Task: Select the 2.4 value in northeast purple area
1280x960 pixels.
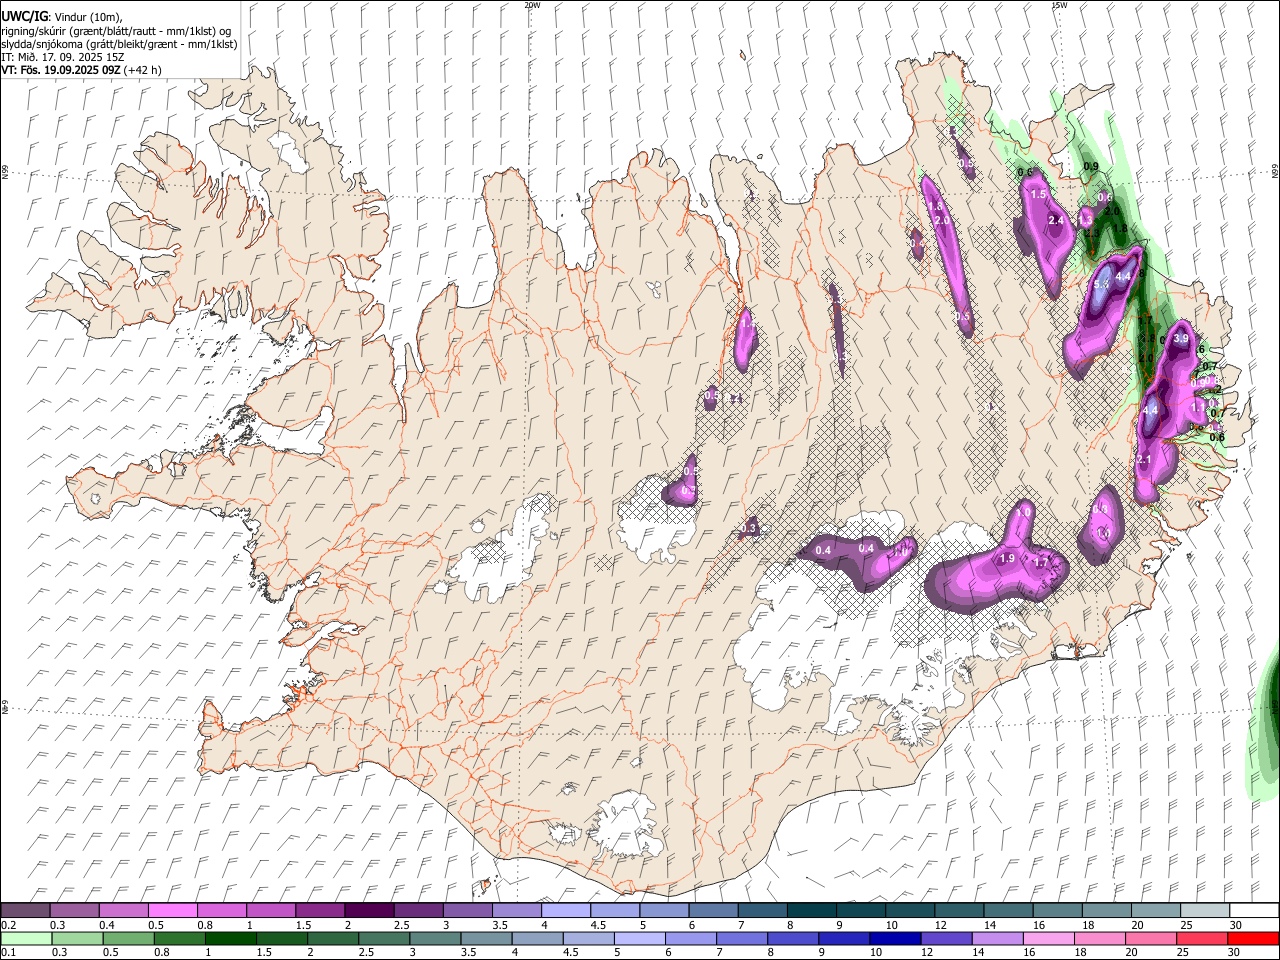Action: (x=1055, y=220)
